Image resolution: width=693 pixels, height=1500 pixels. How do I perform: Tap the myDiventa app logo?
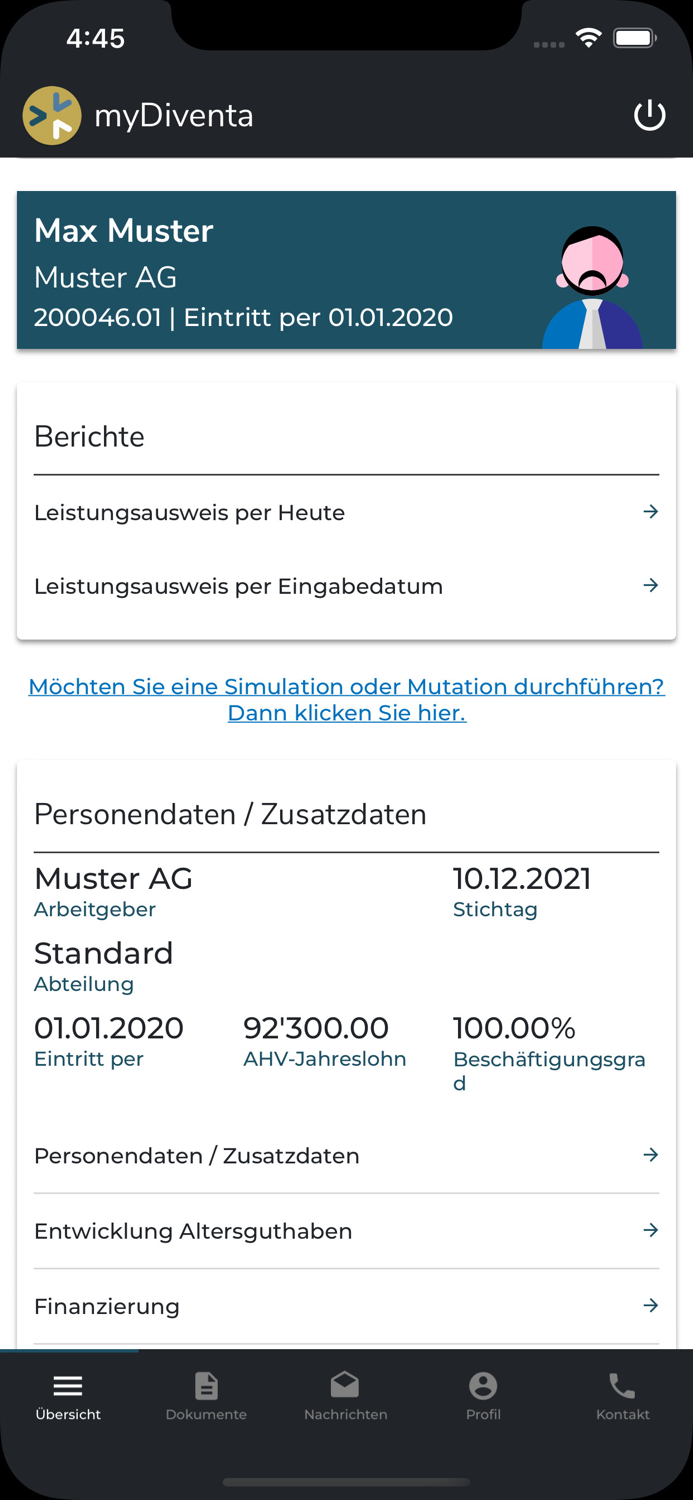[x=52, y=114]
